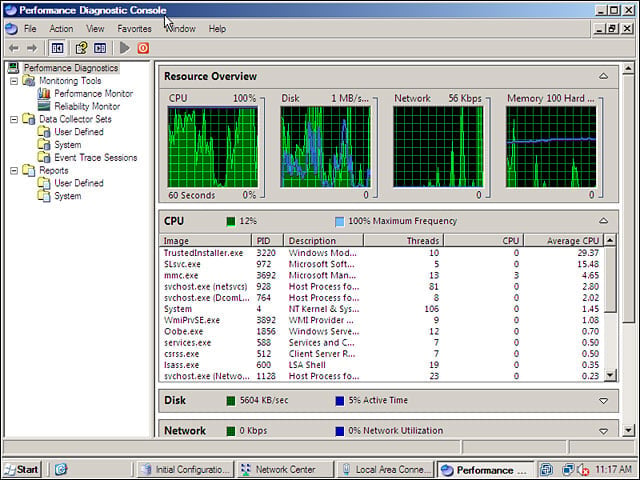Image resolution: width=640 pixels, height=480 pixels.
Task: Click the blue Disk Active Time swatch
Action: (339, 401)
